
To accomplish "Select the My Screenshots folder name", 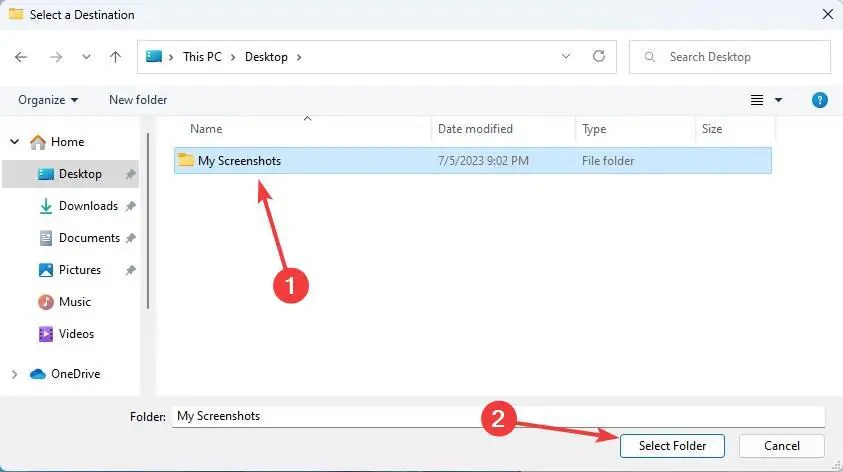I will pos(239,161).
